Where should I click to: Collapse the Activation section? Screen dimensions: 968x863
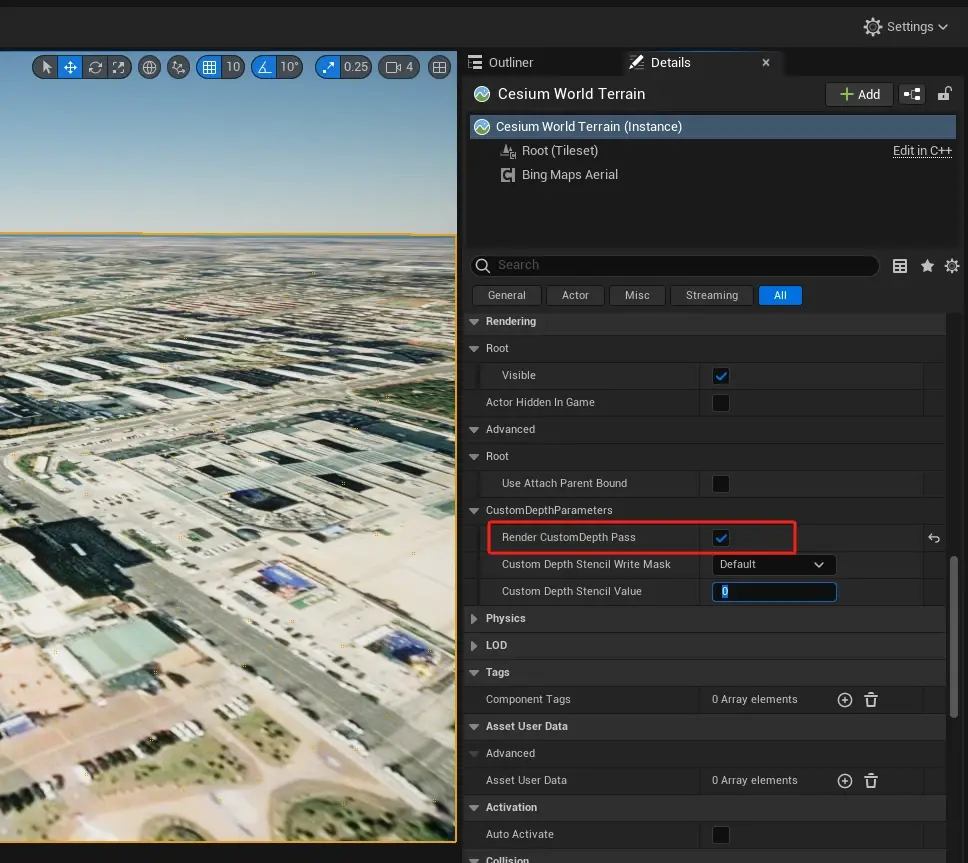(x=474, y=807)
